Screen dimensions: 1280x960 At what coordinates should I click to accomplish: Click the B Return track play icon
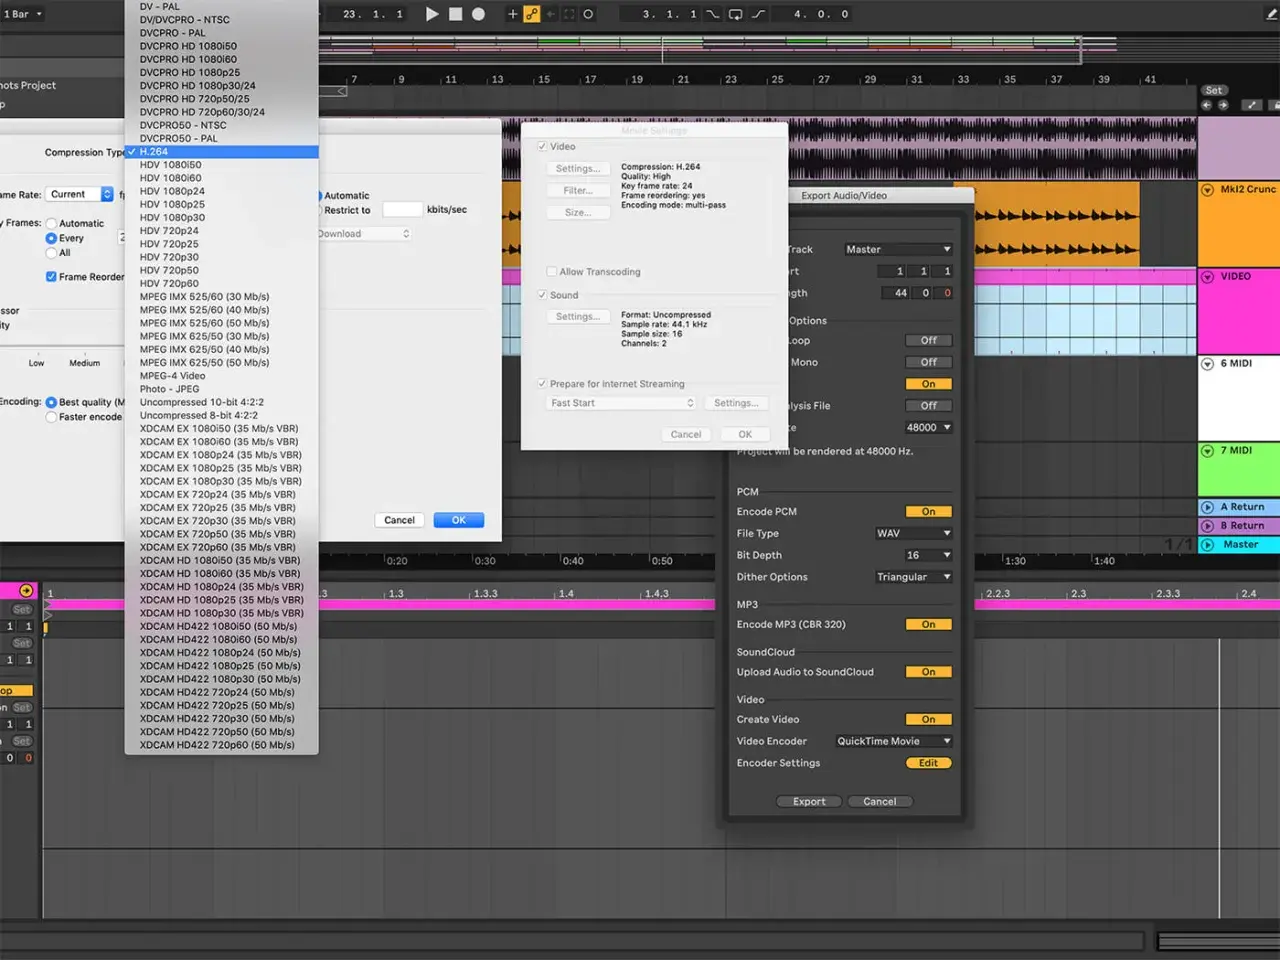(1208, 526)
